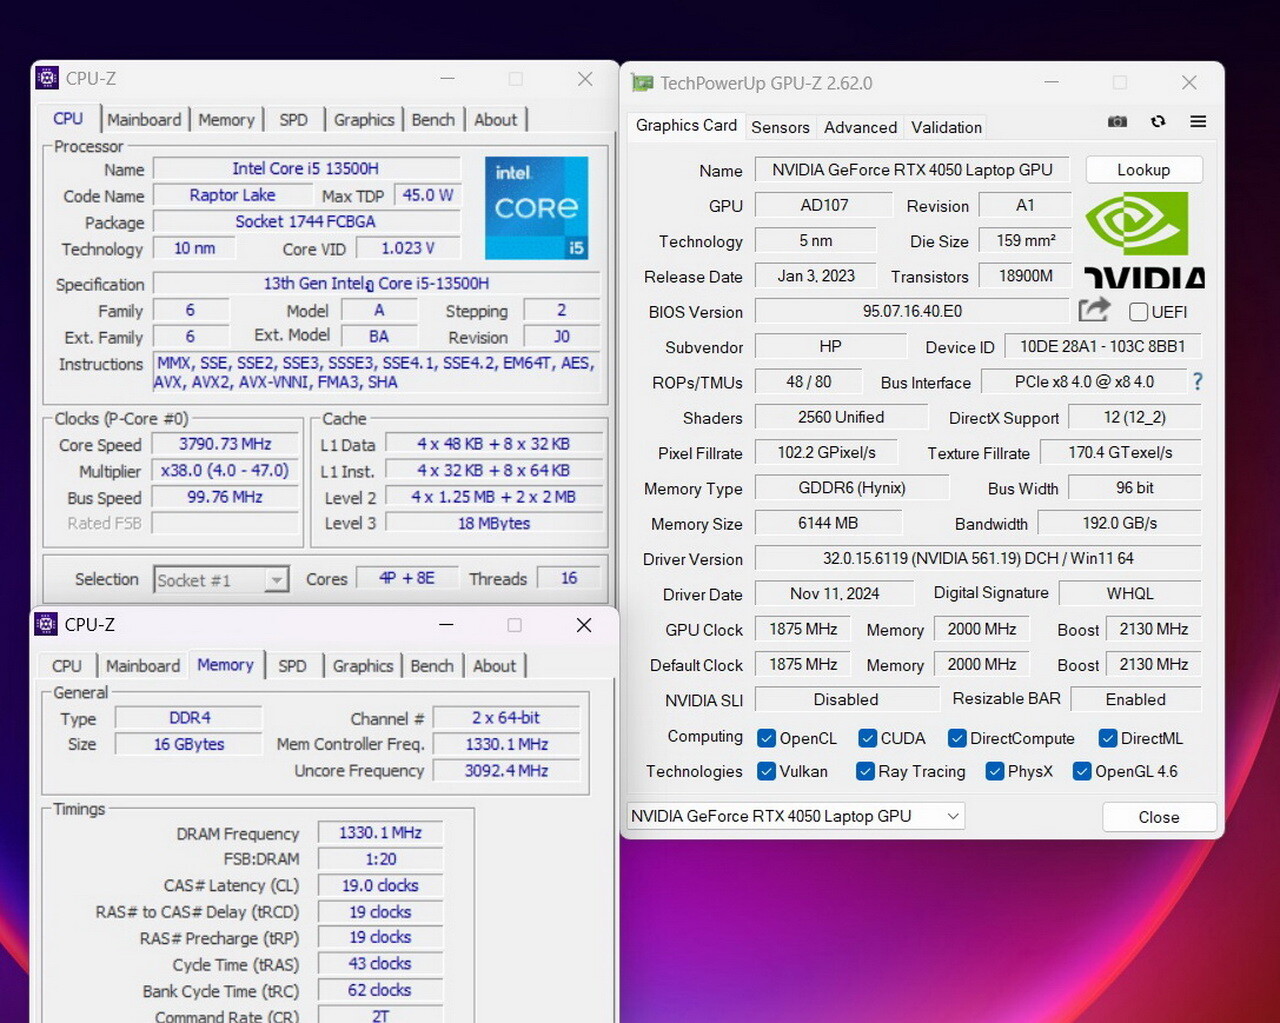1280x1023 pixels.
Task: Click the CAS# Latency value 19.0 clocks
Action: (x=380, y=885)
